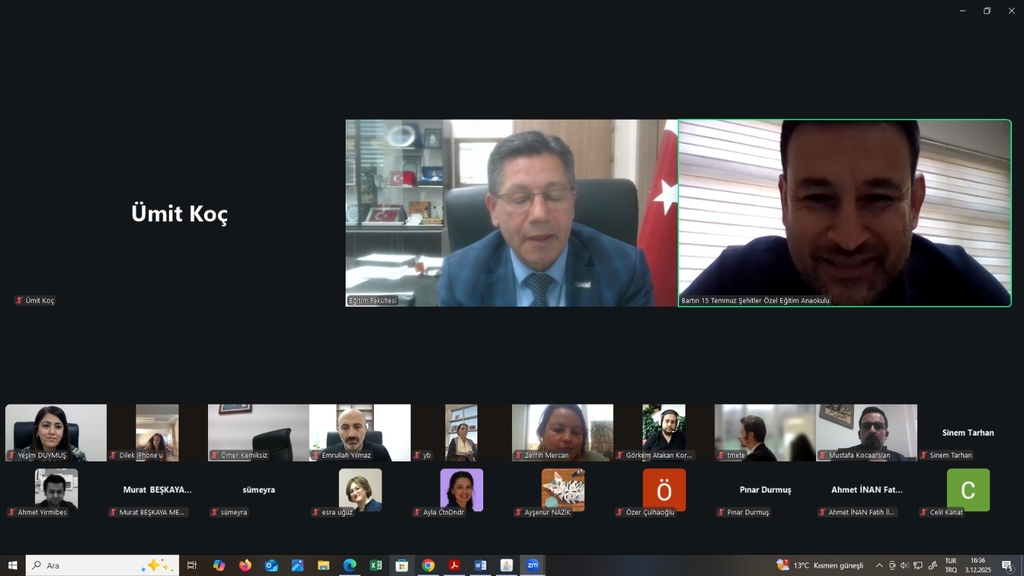Open the TUR keyboard language selector
The image size is (1024, 576).
(x=950, y=565)
